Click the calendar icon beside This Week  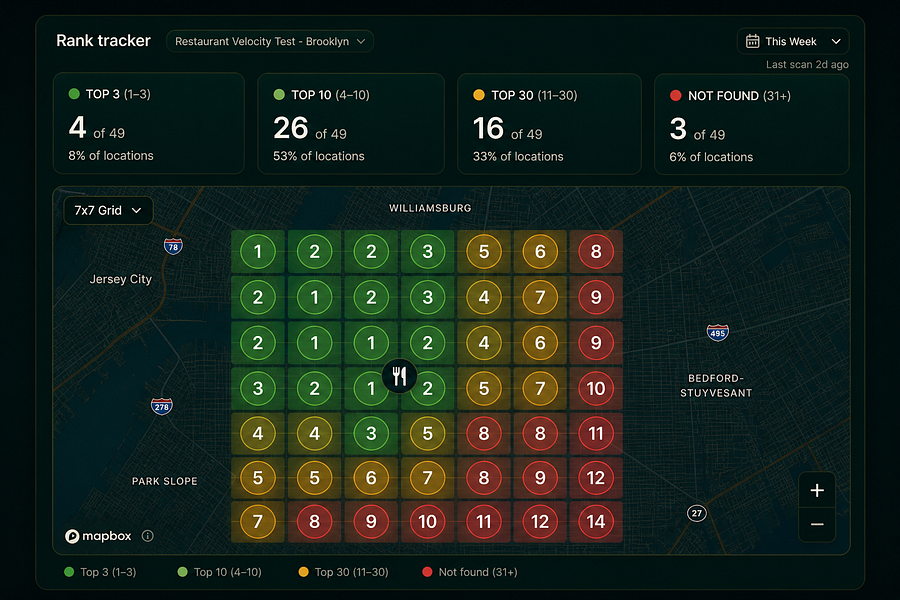pyautogui.click(x=752, y=41)
